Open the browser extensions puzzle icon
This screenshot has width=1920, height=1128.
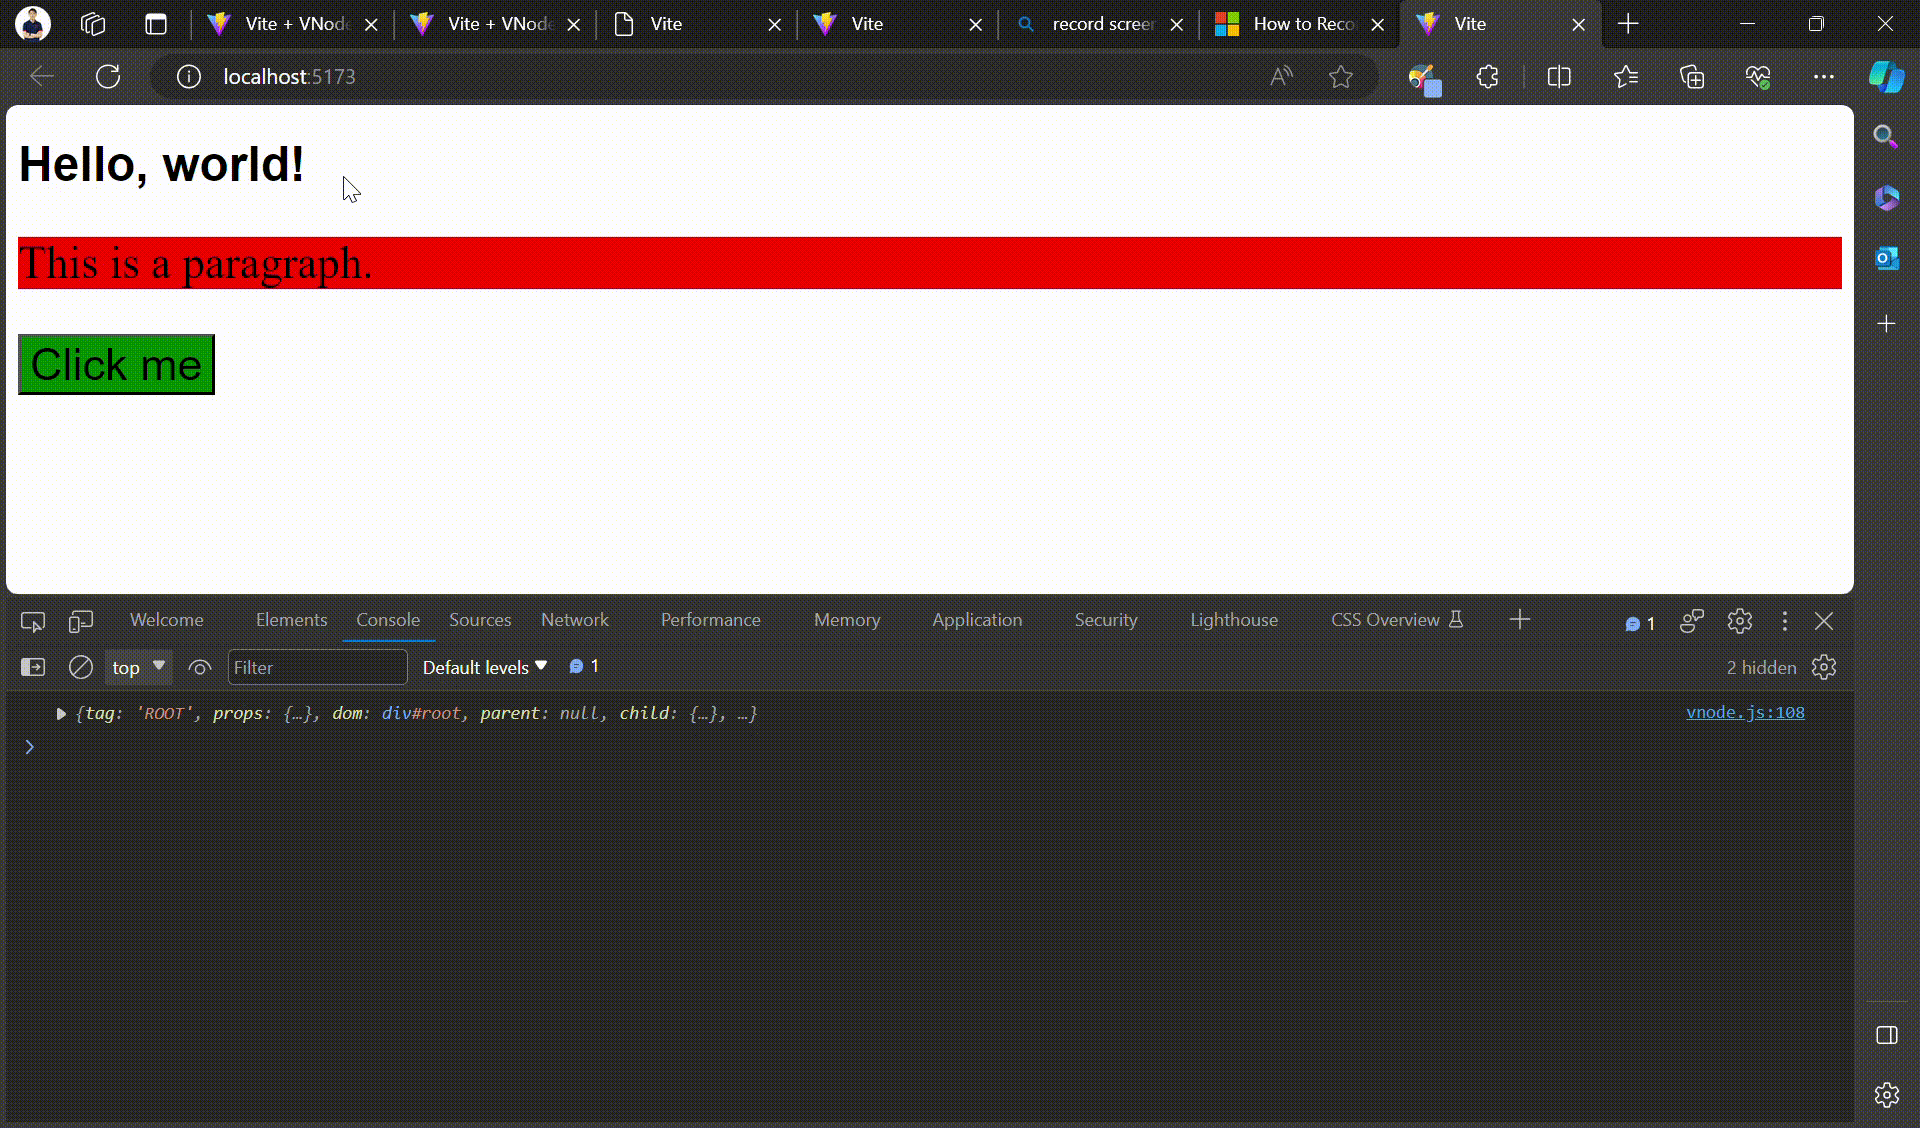pyautogui.click(x=1488, y=77)
